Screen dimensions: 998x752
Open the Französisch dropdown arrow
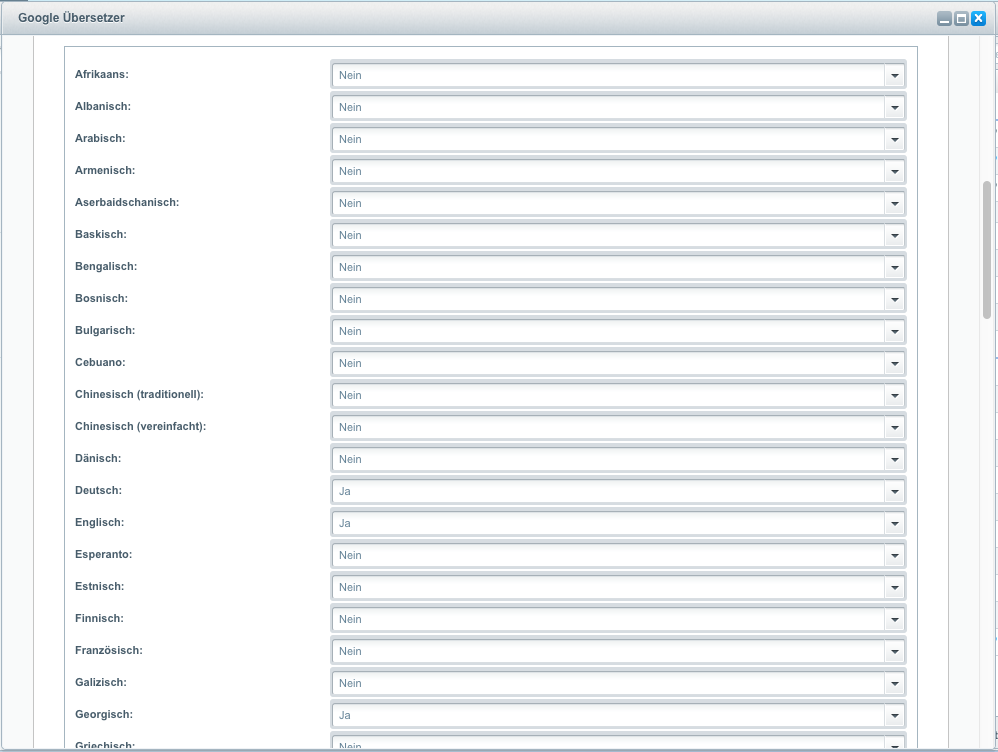pos(894,651)
